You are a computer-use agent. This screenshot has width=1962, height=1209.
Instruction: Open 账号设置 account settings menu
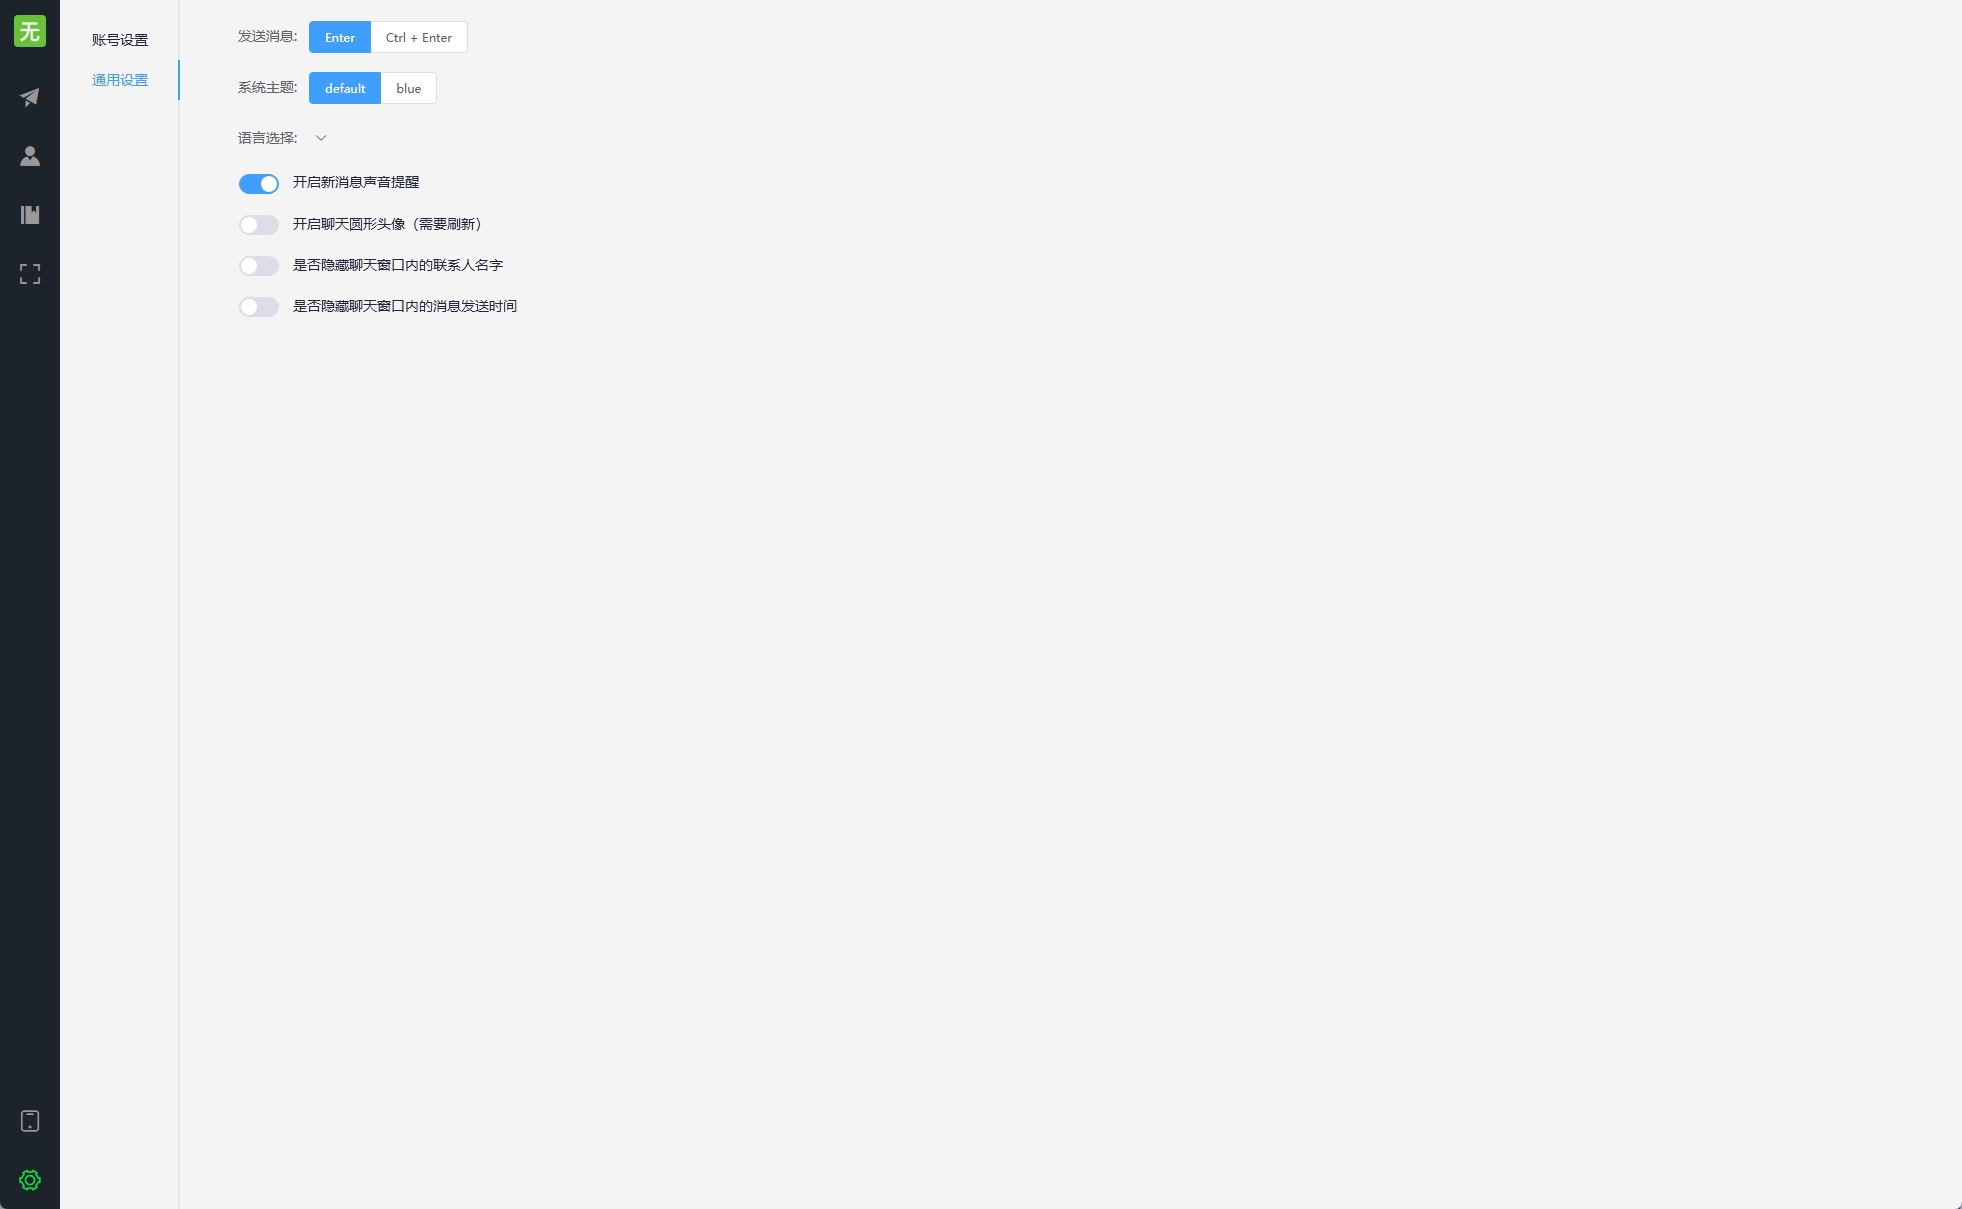click(x=120, y=40)
